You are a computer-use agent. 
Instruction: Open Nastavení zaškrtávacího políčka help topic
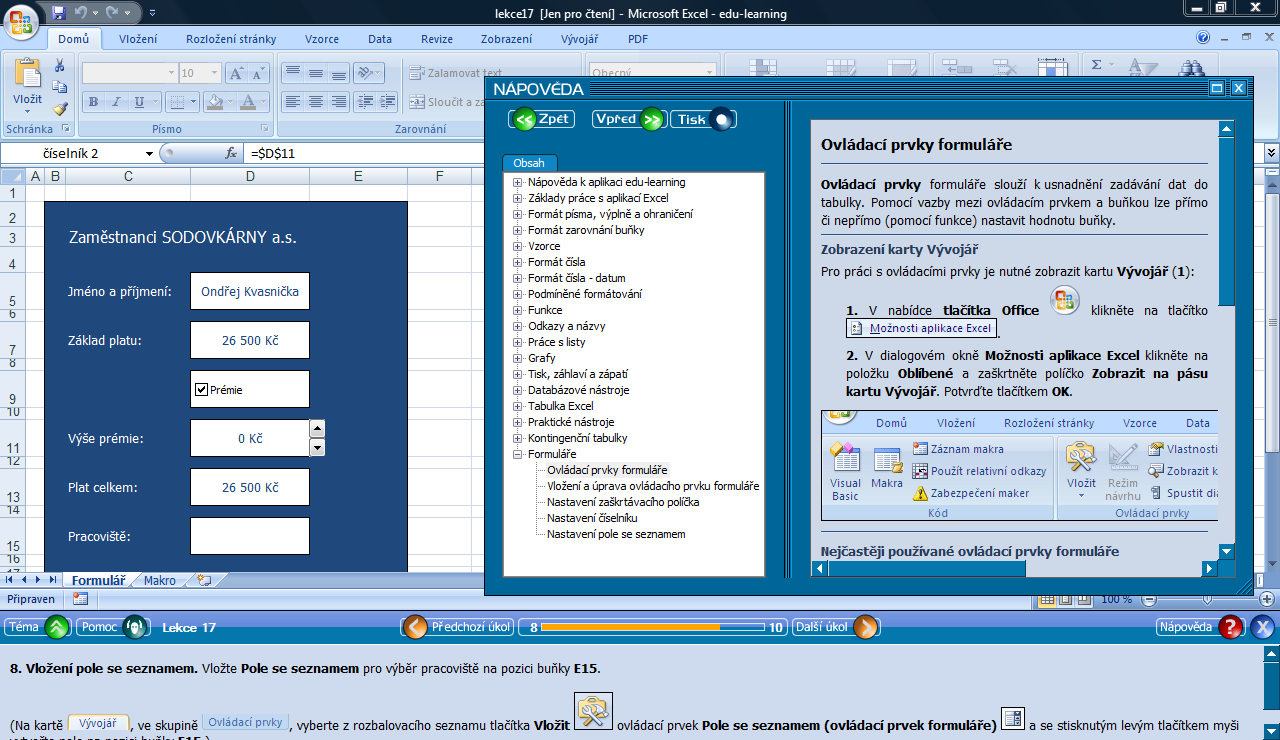coord(623,502)
